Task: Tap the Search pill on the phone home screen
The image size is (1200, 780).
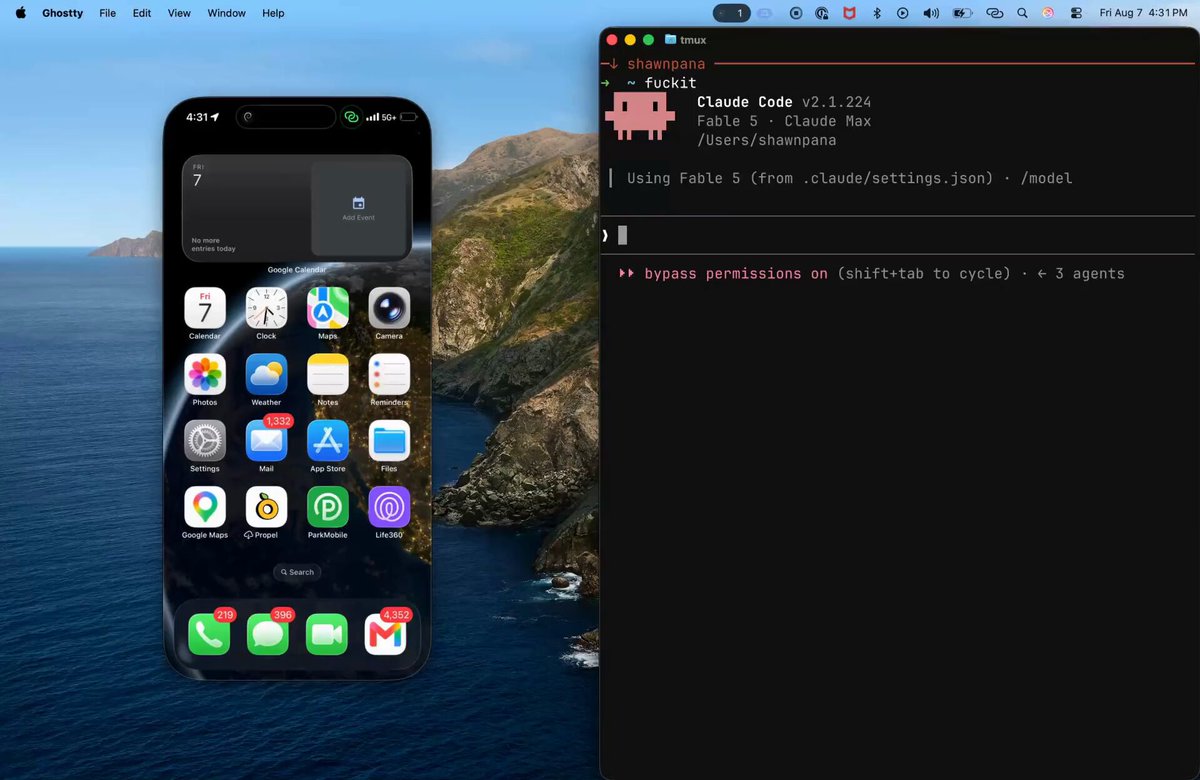Action: [297, 572]
